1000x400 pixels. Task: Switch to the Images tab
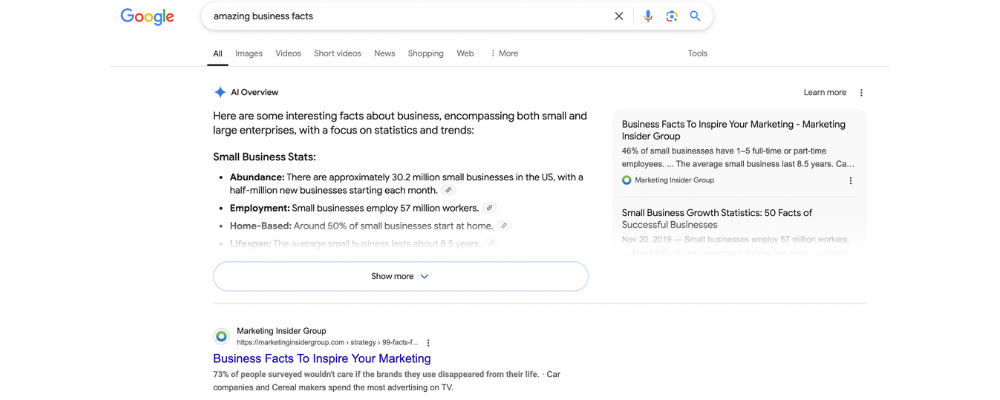[249, 53]
